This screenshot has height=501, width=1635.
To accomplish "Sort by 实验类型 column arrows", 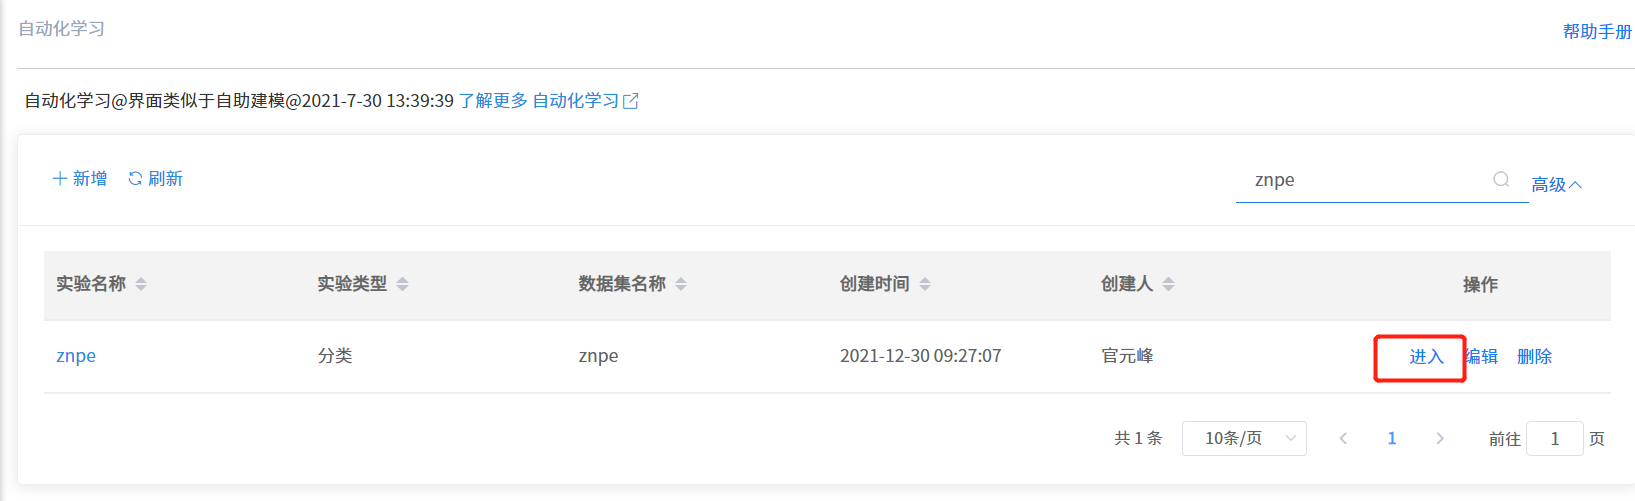I will click(402, 284).
